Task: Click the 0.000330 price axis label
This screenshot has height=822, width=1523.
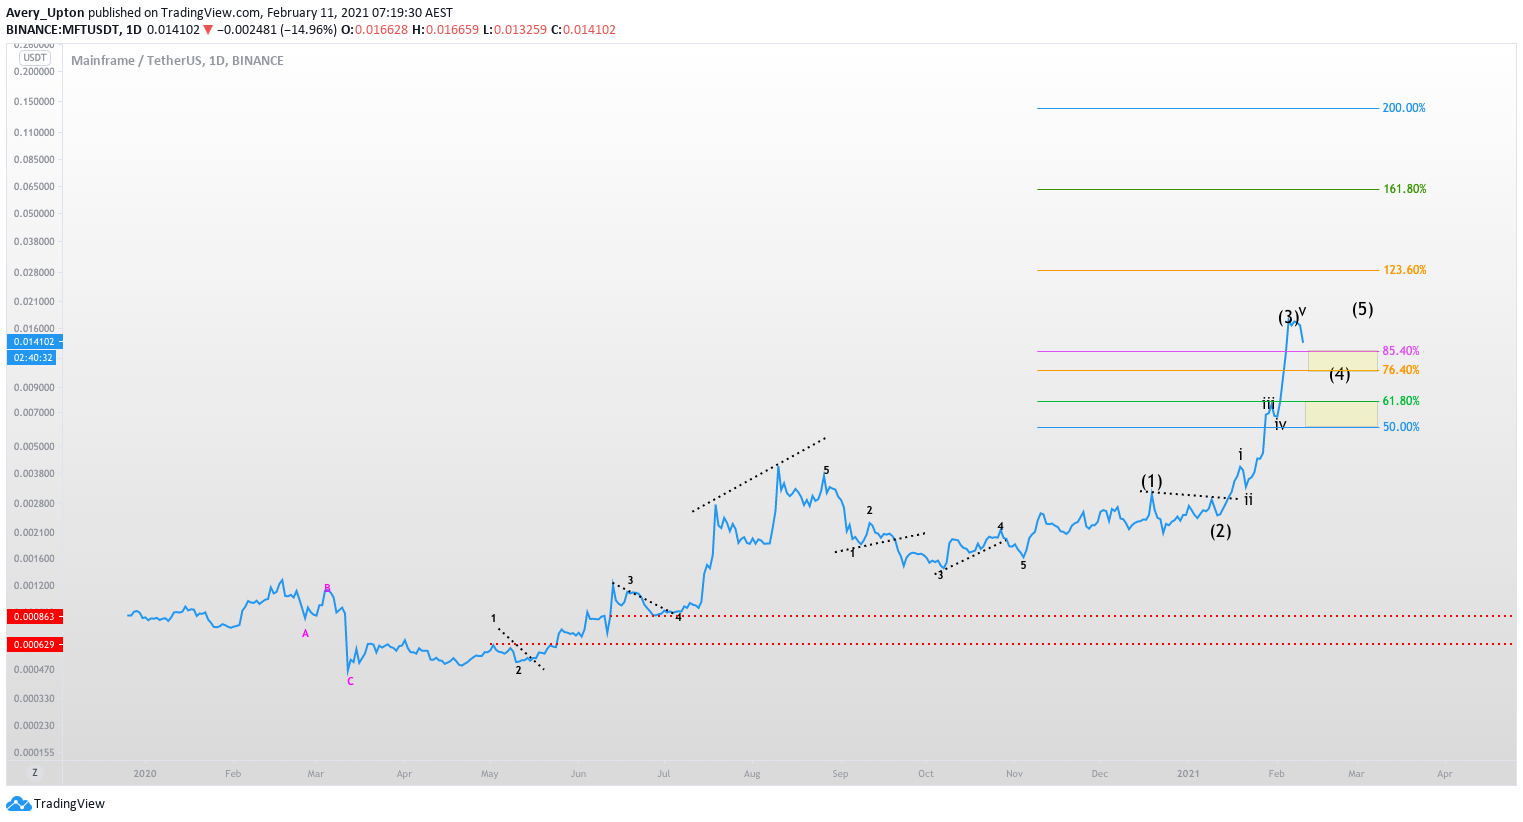Action: coord(34,699)
